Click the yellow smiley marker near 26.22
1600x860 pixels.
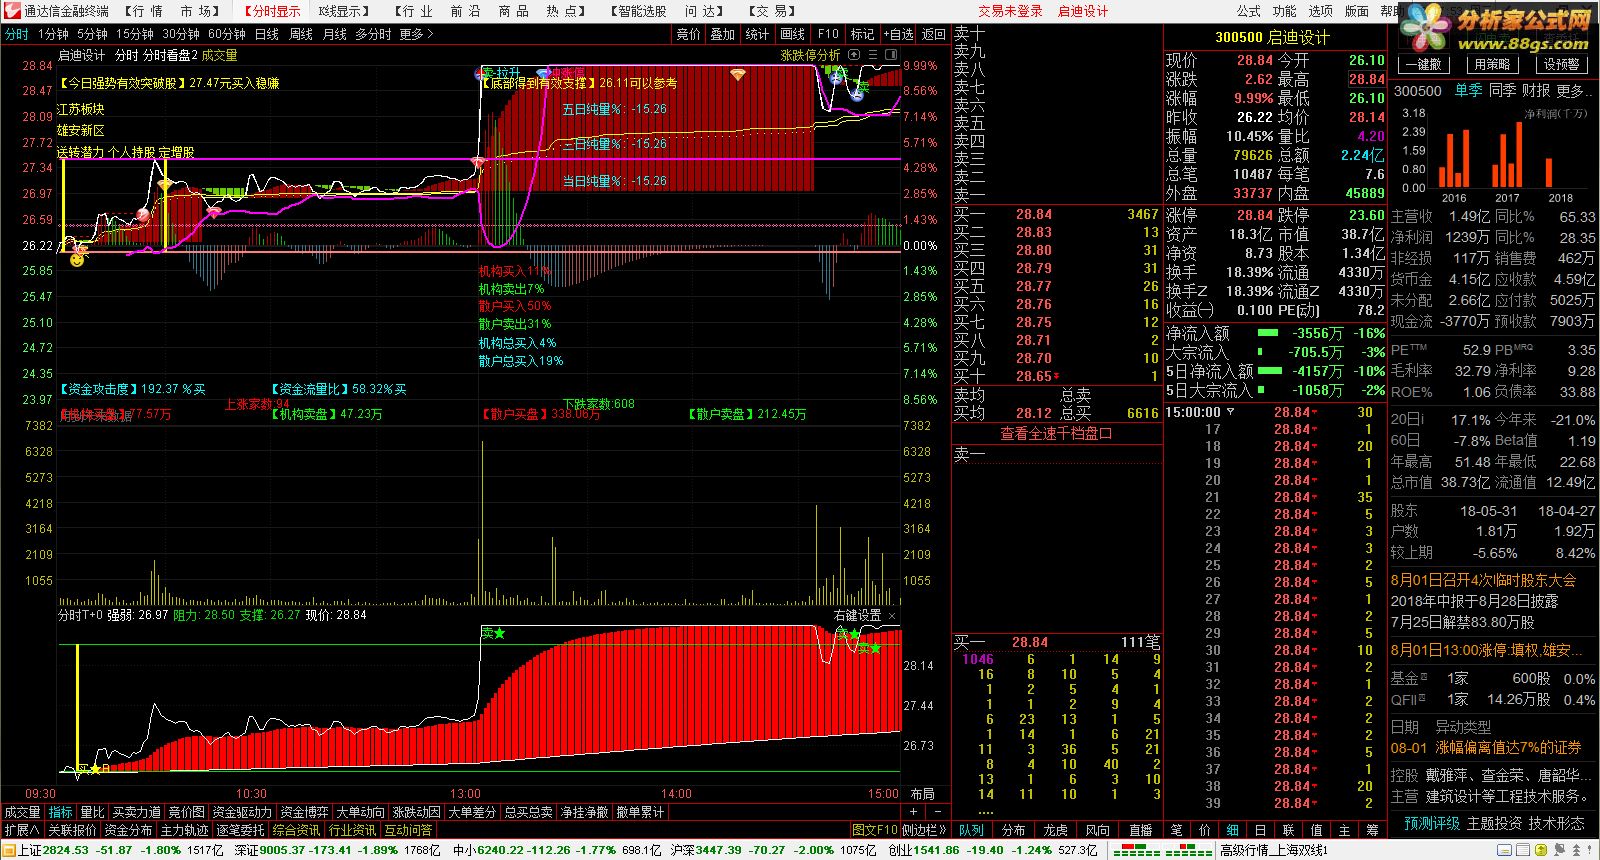click(77, 259)
